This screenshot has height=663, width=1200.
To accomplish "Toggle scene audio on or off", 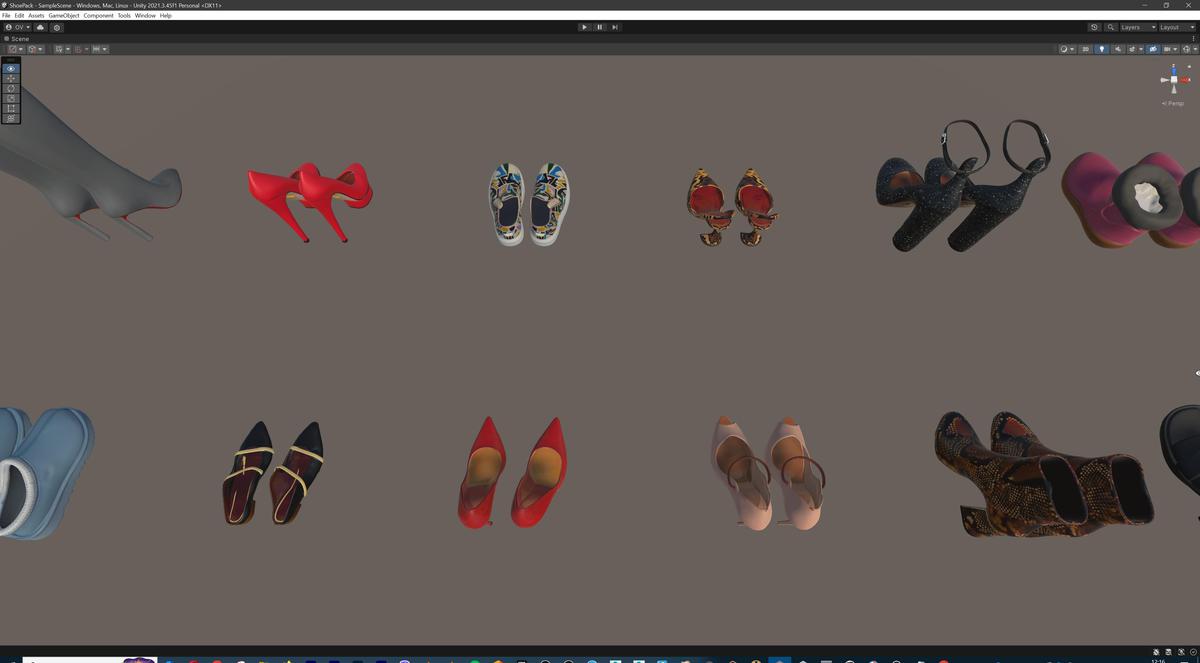I will (1117, 48).
